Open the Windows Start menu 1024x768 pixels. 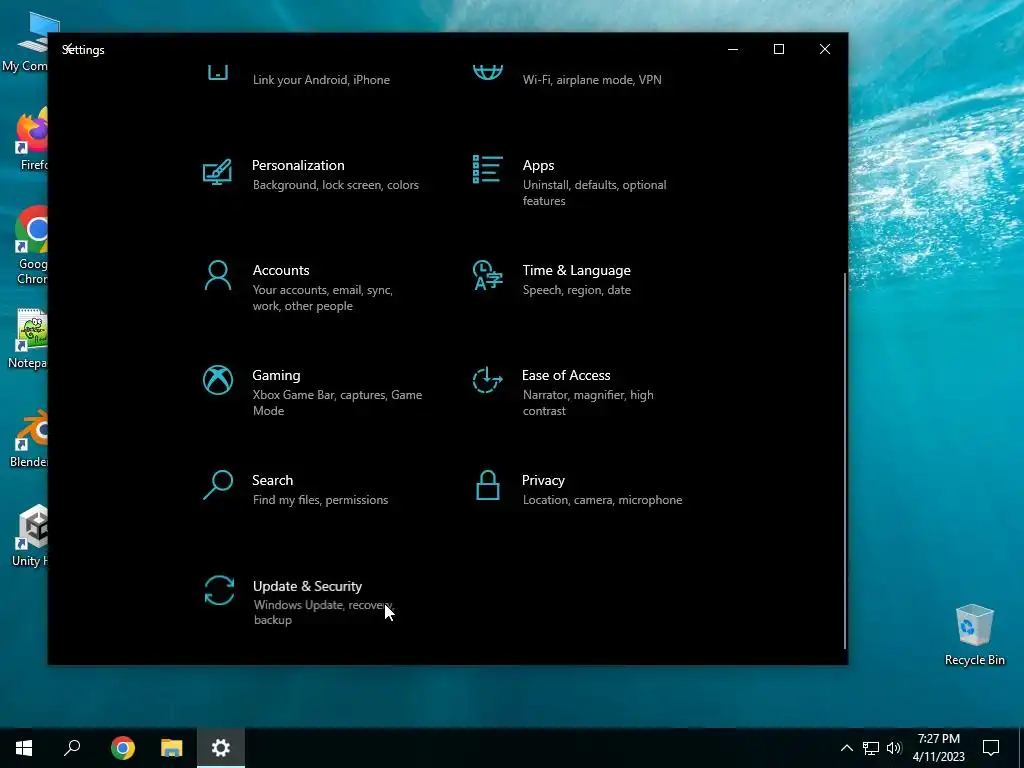24,748
